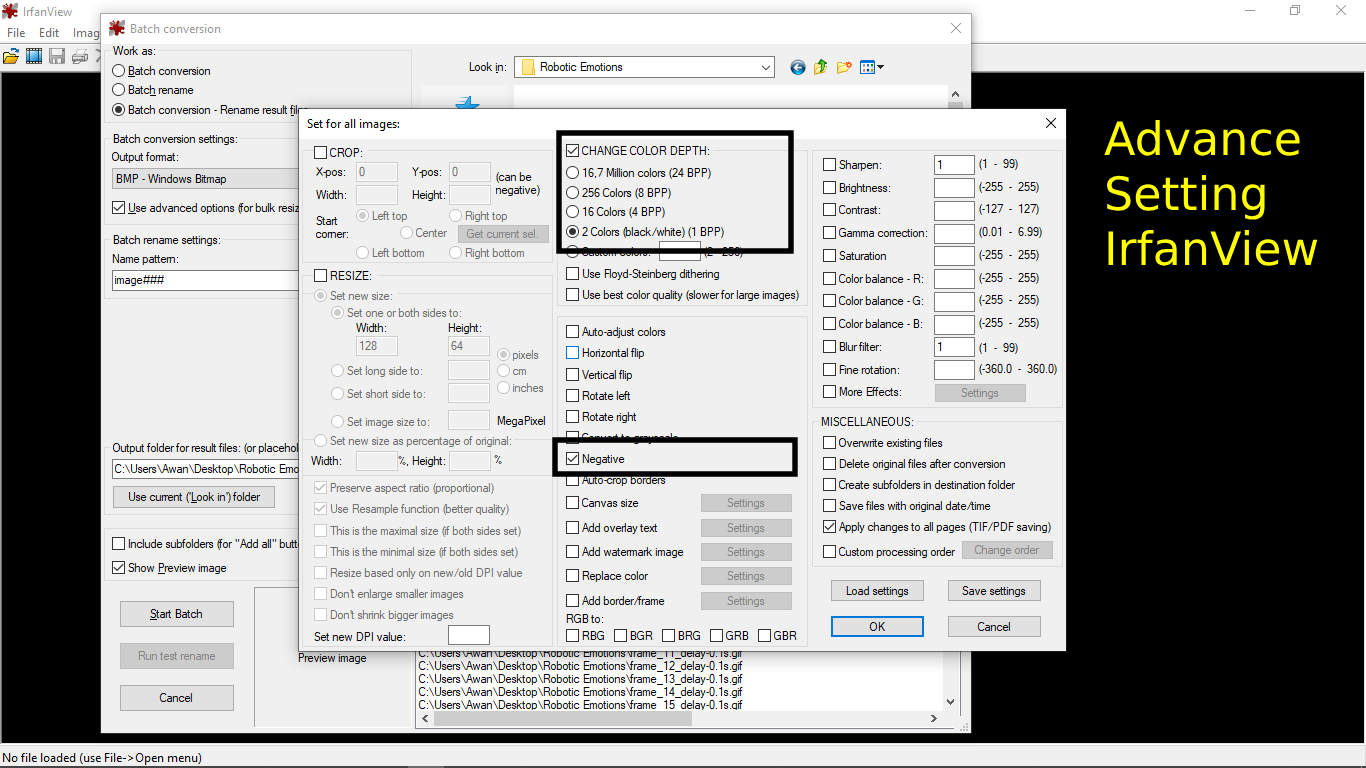Tick the Replace color checkbox

[x=572, y=576]
